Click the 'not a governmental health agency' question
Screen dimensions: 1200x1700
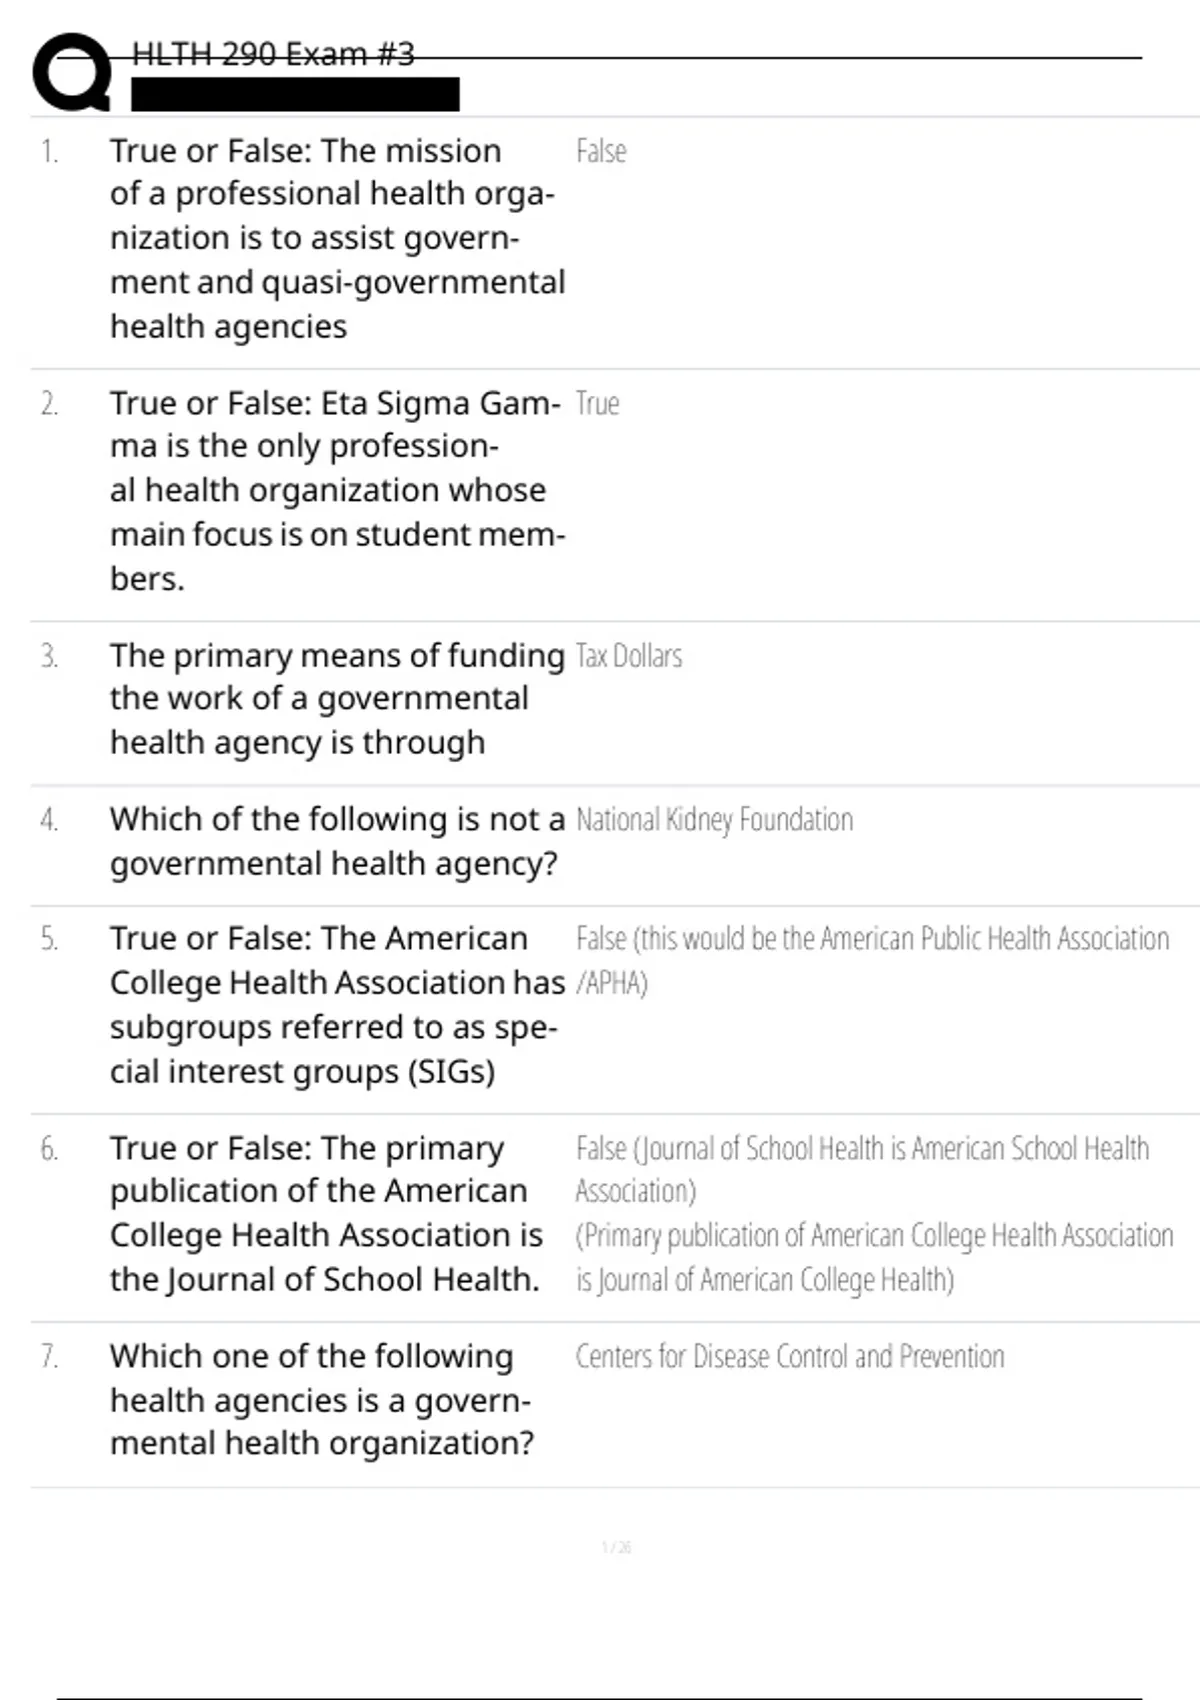tap(336, 841)
